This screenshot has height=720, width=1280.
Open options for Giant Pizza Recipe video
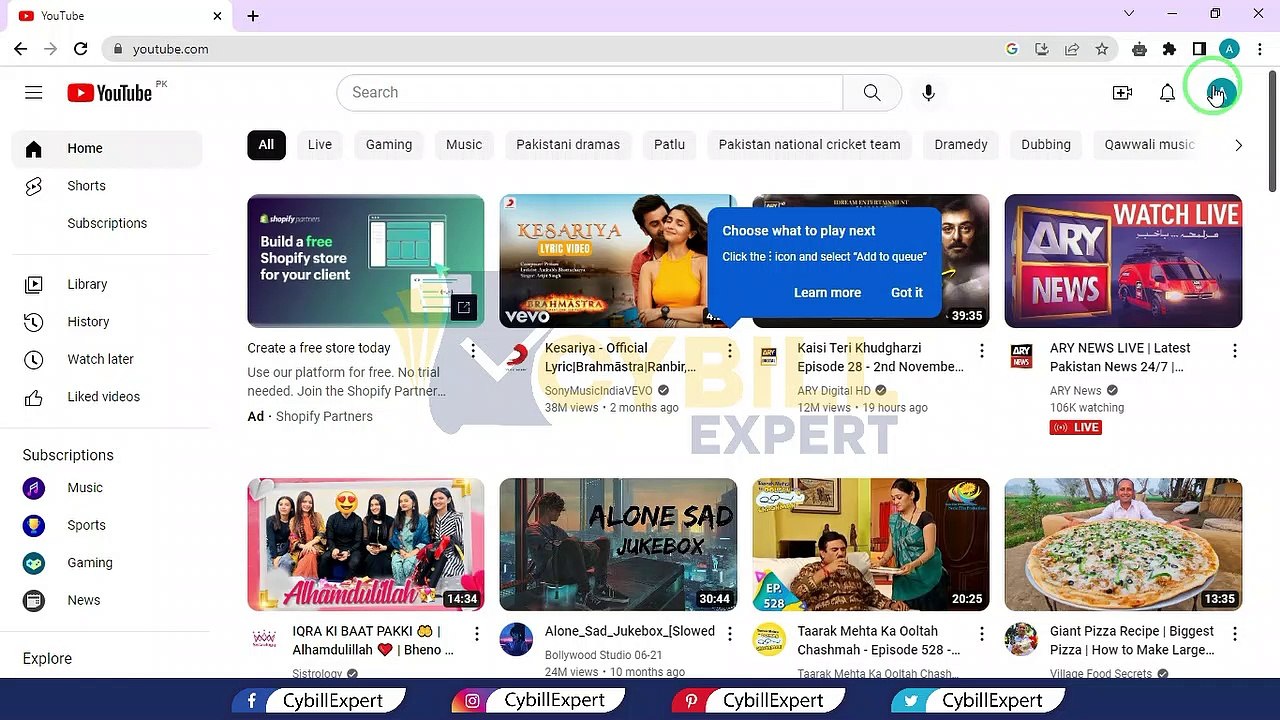(x=1235, y=634)
